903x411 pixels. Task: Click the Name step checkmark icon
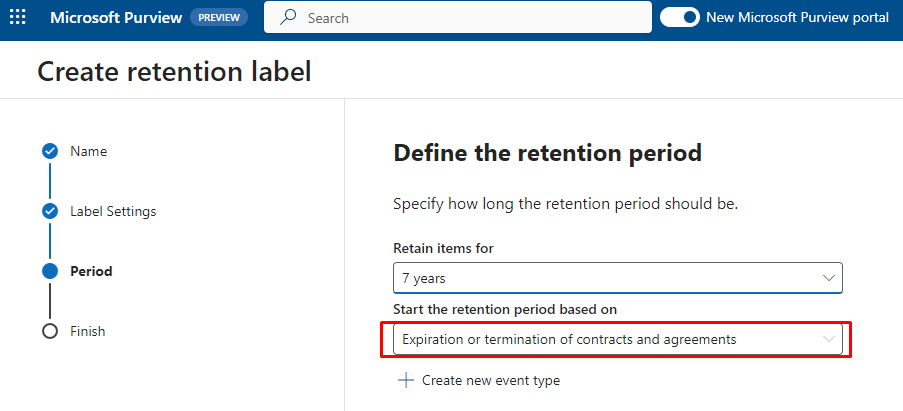[x=50, y=151]
